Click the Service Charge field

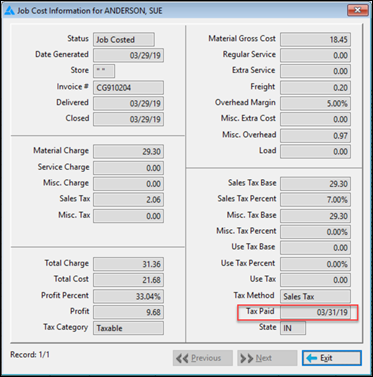click(128, 168)
